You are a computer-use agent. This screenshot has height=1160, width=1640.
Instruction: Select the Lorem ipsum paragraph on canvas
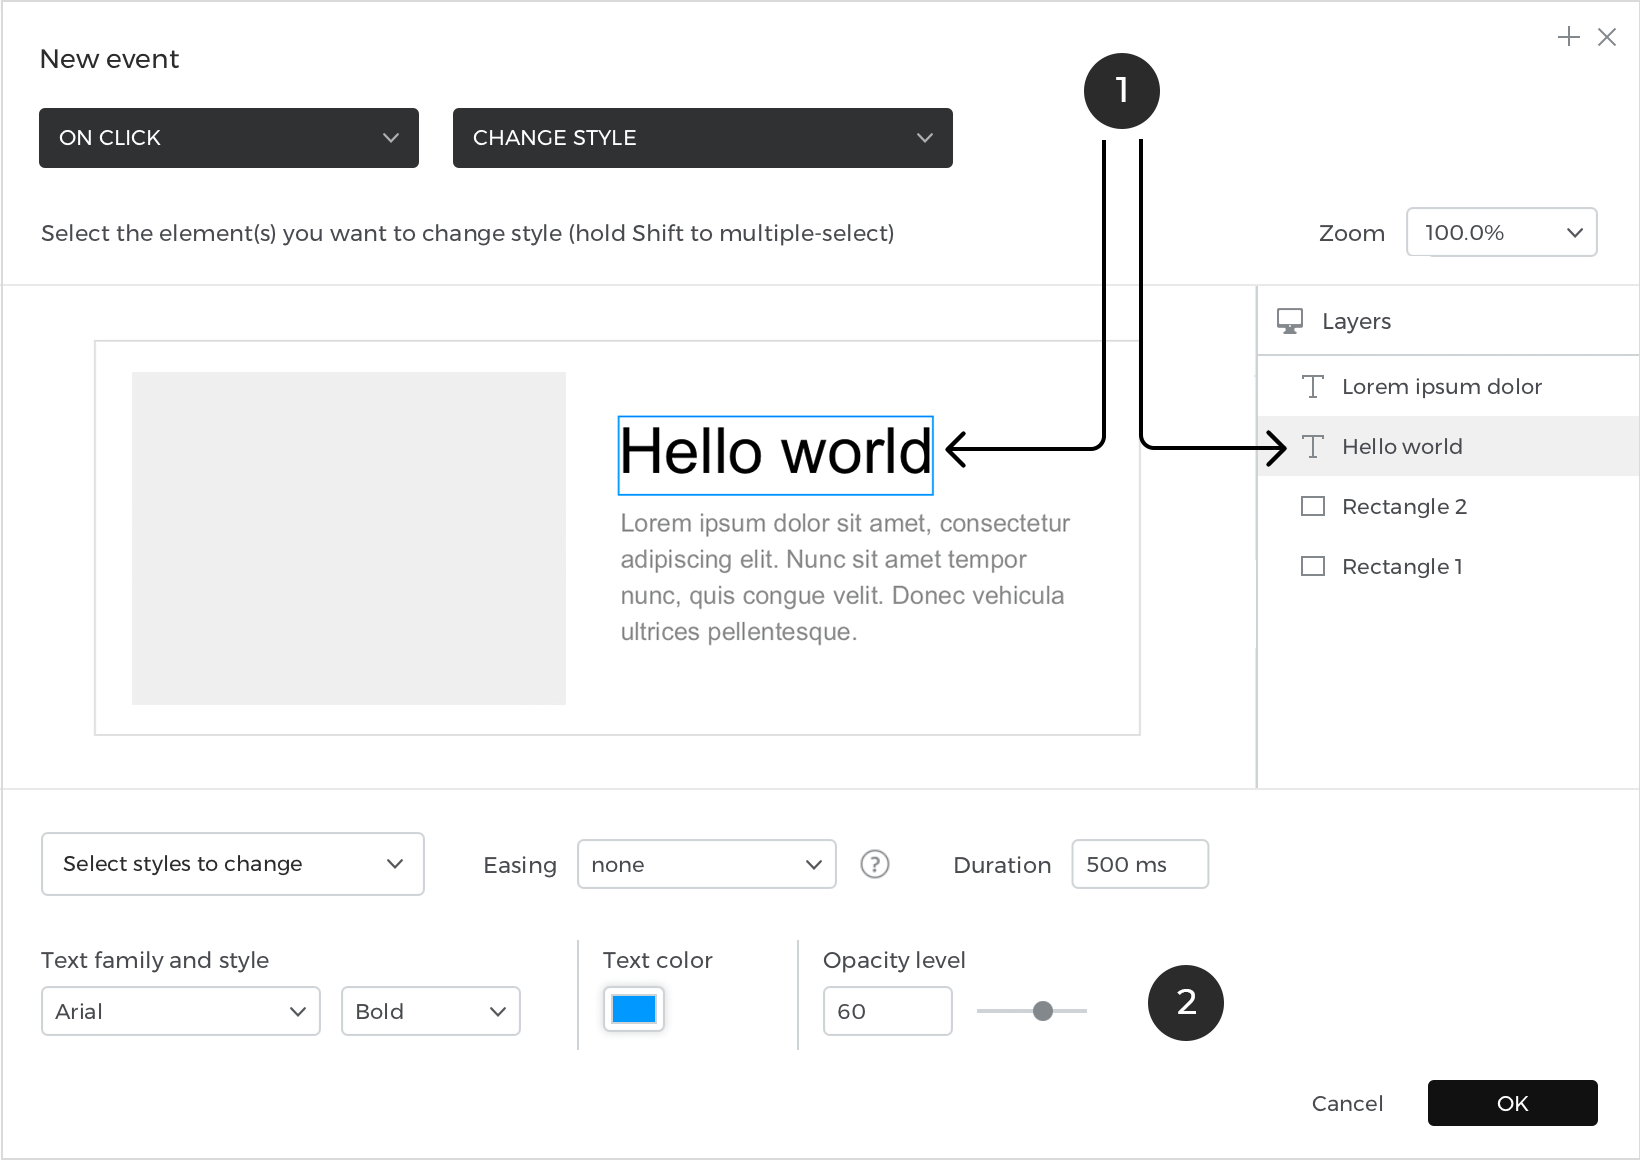845,577
